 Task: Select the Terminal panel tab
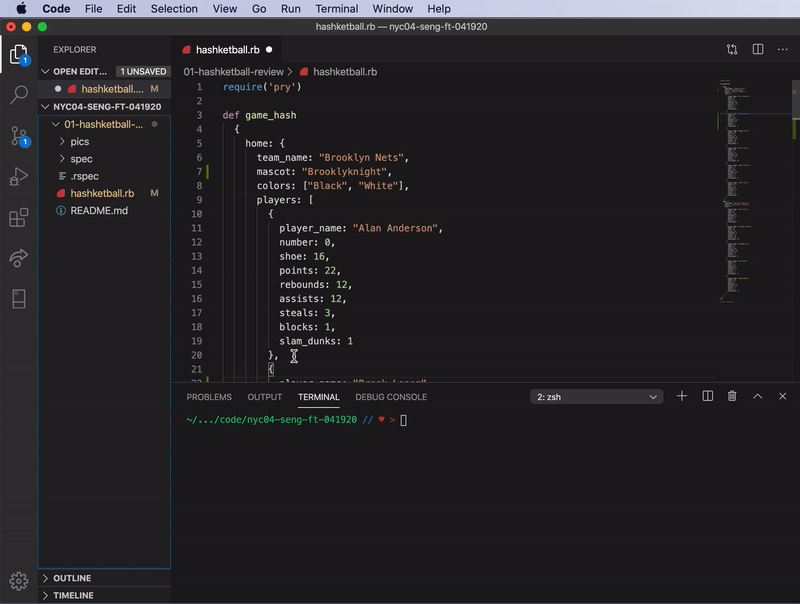(x=318, y=397)
